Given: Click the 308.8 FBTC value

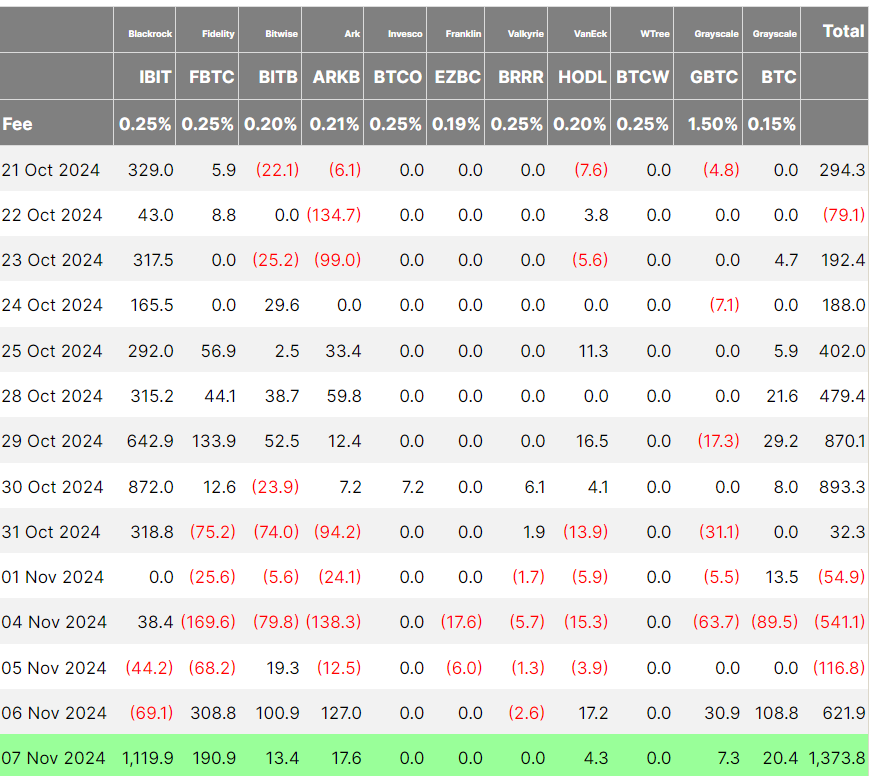Looking at the screenshot, I should click(x=213, y=713).
